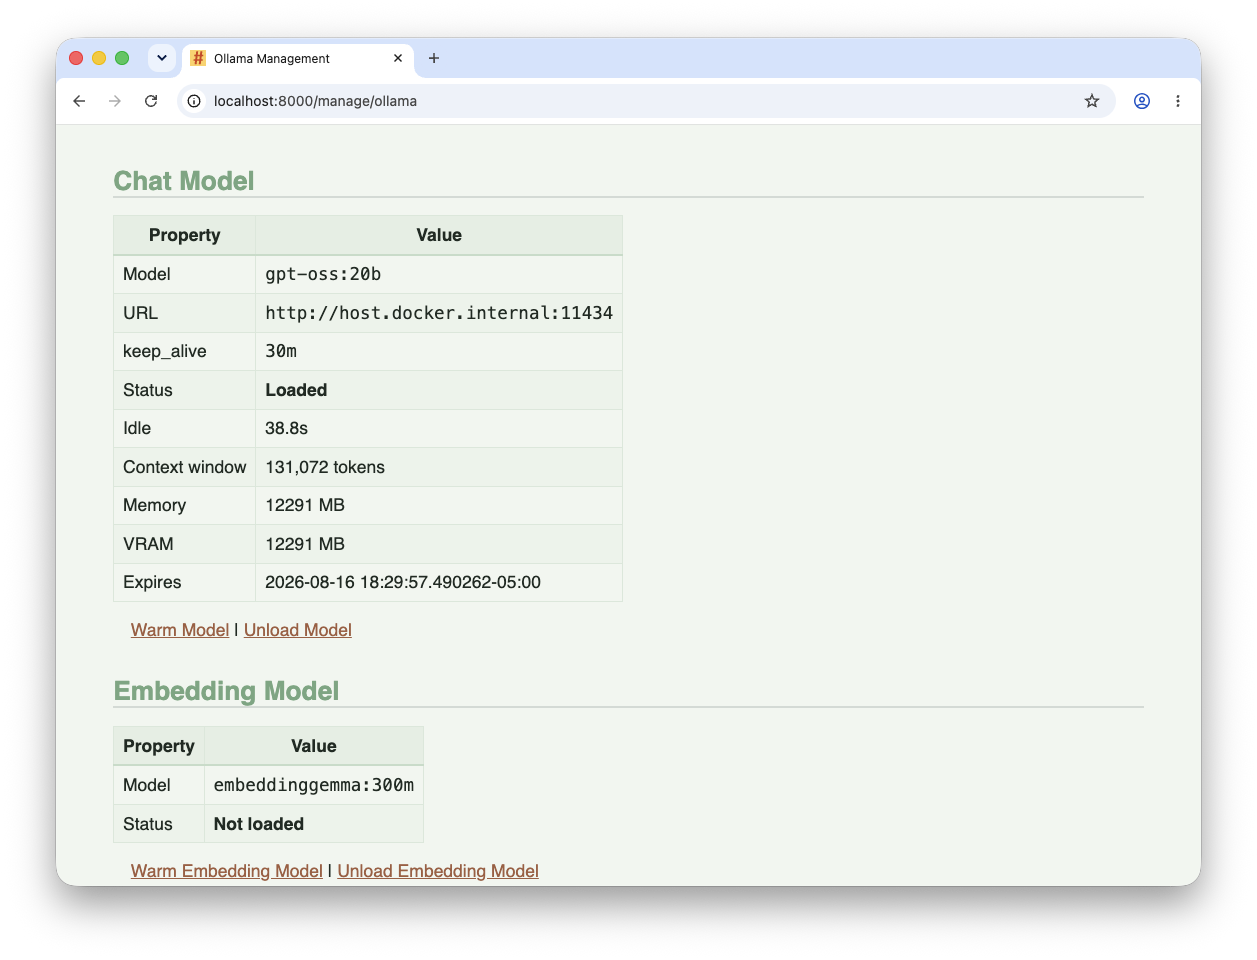
Task: Click the Idle value 38.8s
Action: point(286,428)
